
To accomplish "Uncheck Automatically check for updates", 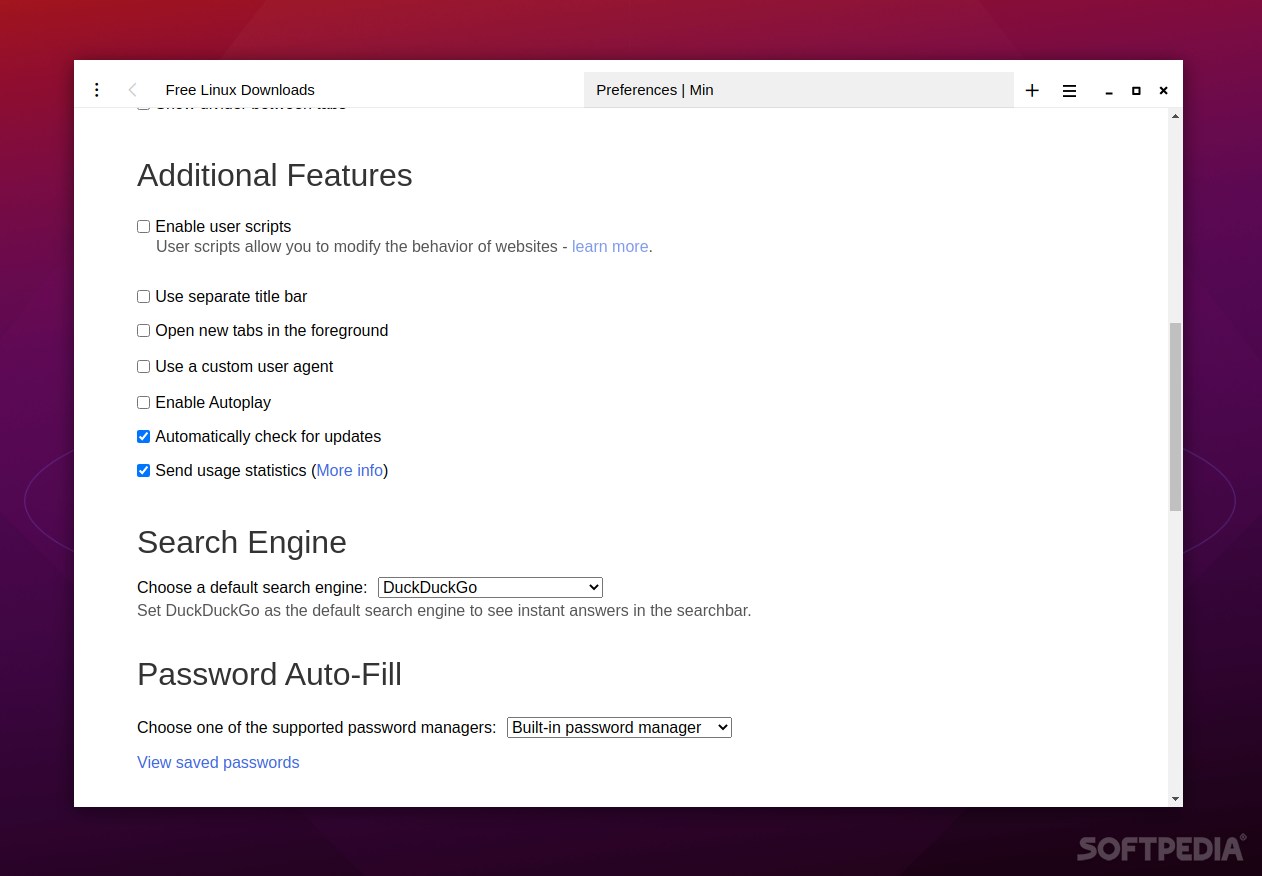I will click(x=143, y=437).
